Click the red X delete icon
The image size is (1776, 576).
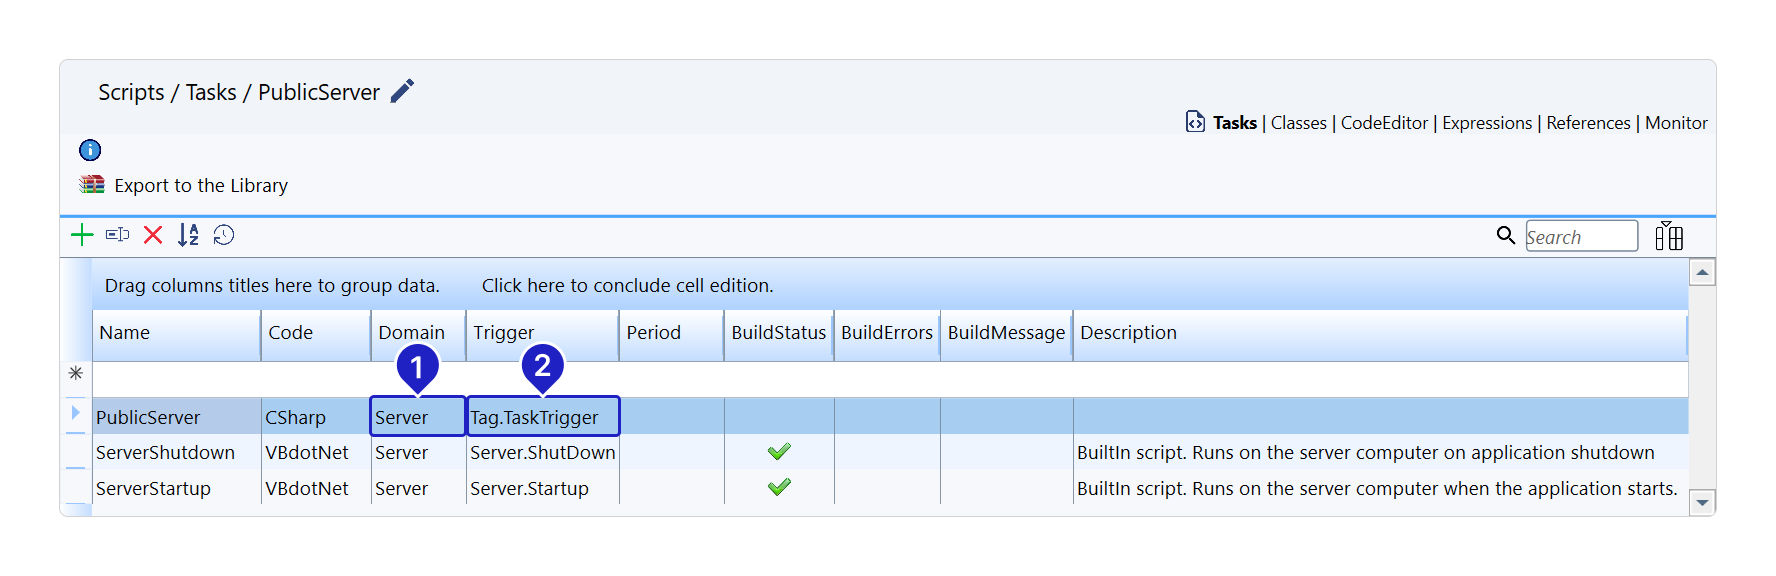click(x=153, y=235)
